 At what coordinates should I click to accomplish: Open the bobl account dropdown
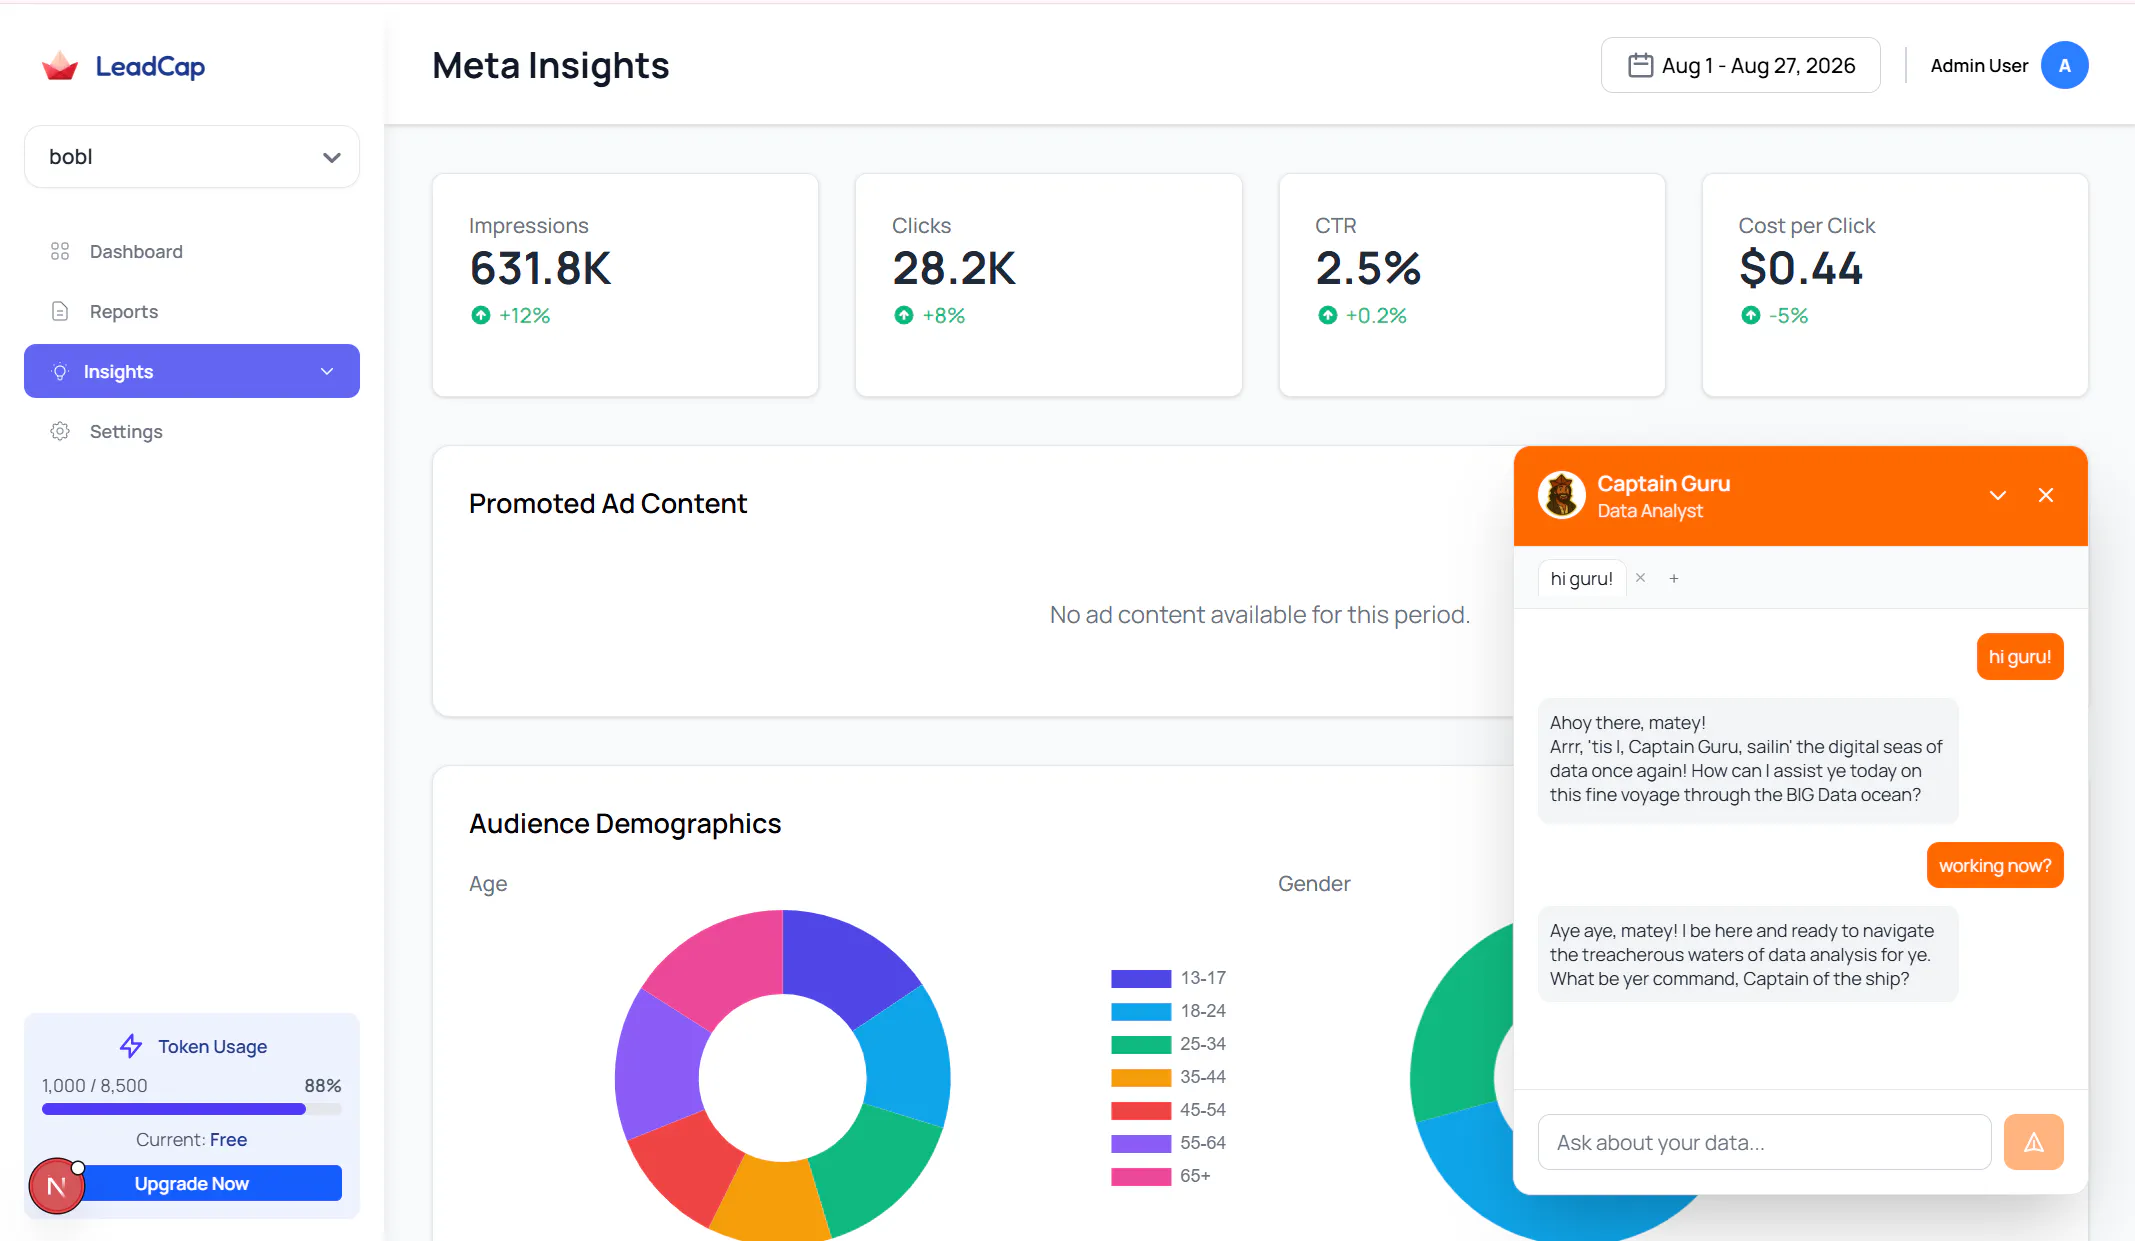[x=192, y=157]
